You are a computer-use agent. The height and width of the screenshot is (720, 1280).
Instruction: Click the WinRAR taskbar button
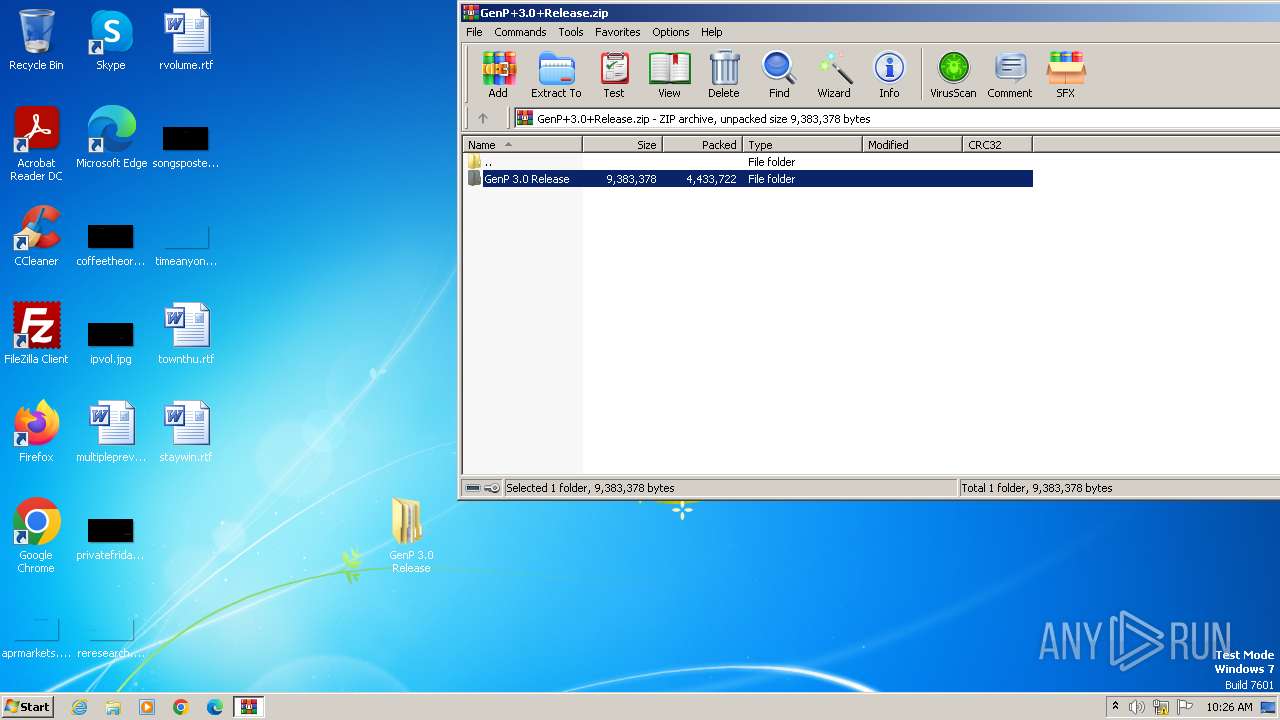click(x=249, y=707)
